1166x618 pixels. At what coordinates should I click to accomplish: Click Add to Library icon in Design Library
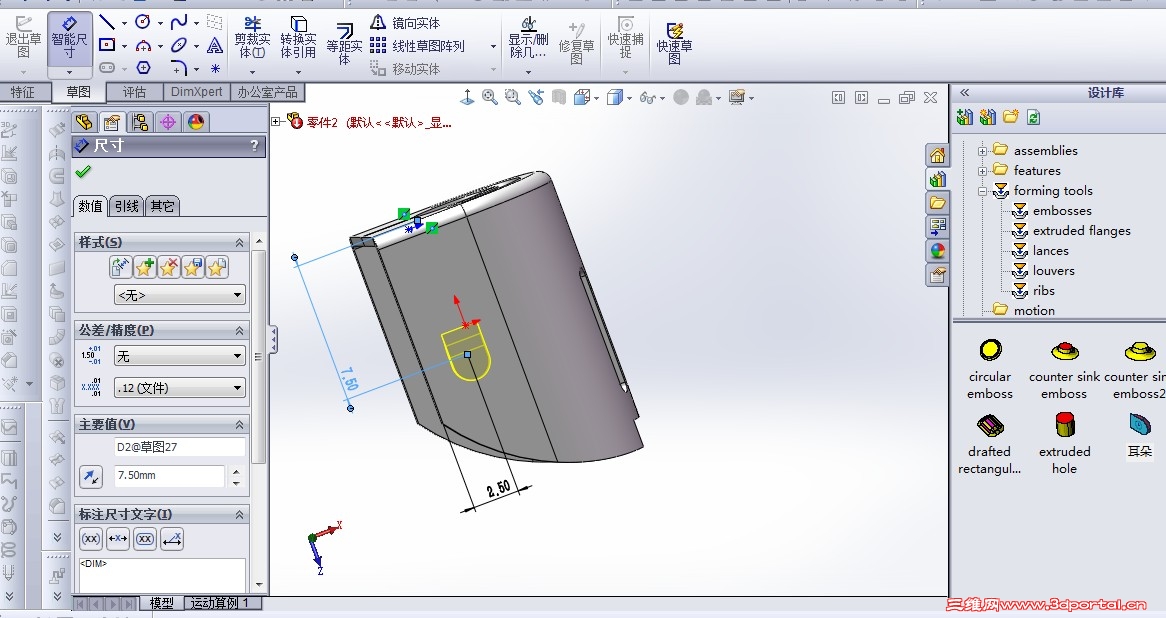[x=964, y=117]
